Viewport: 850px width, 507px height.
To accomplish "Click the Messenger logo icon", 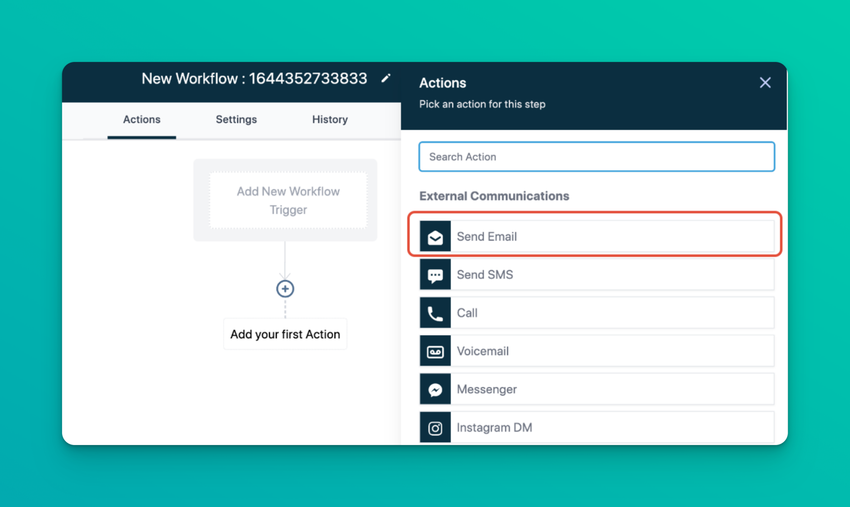I will 435,389.
